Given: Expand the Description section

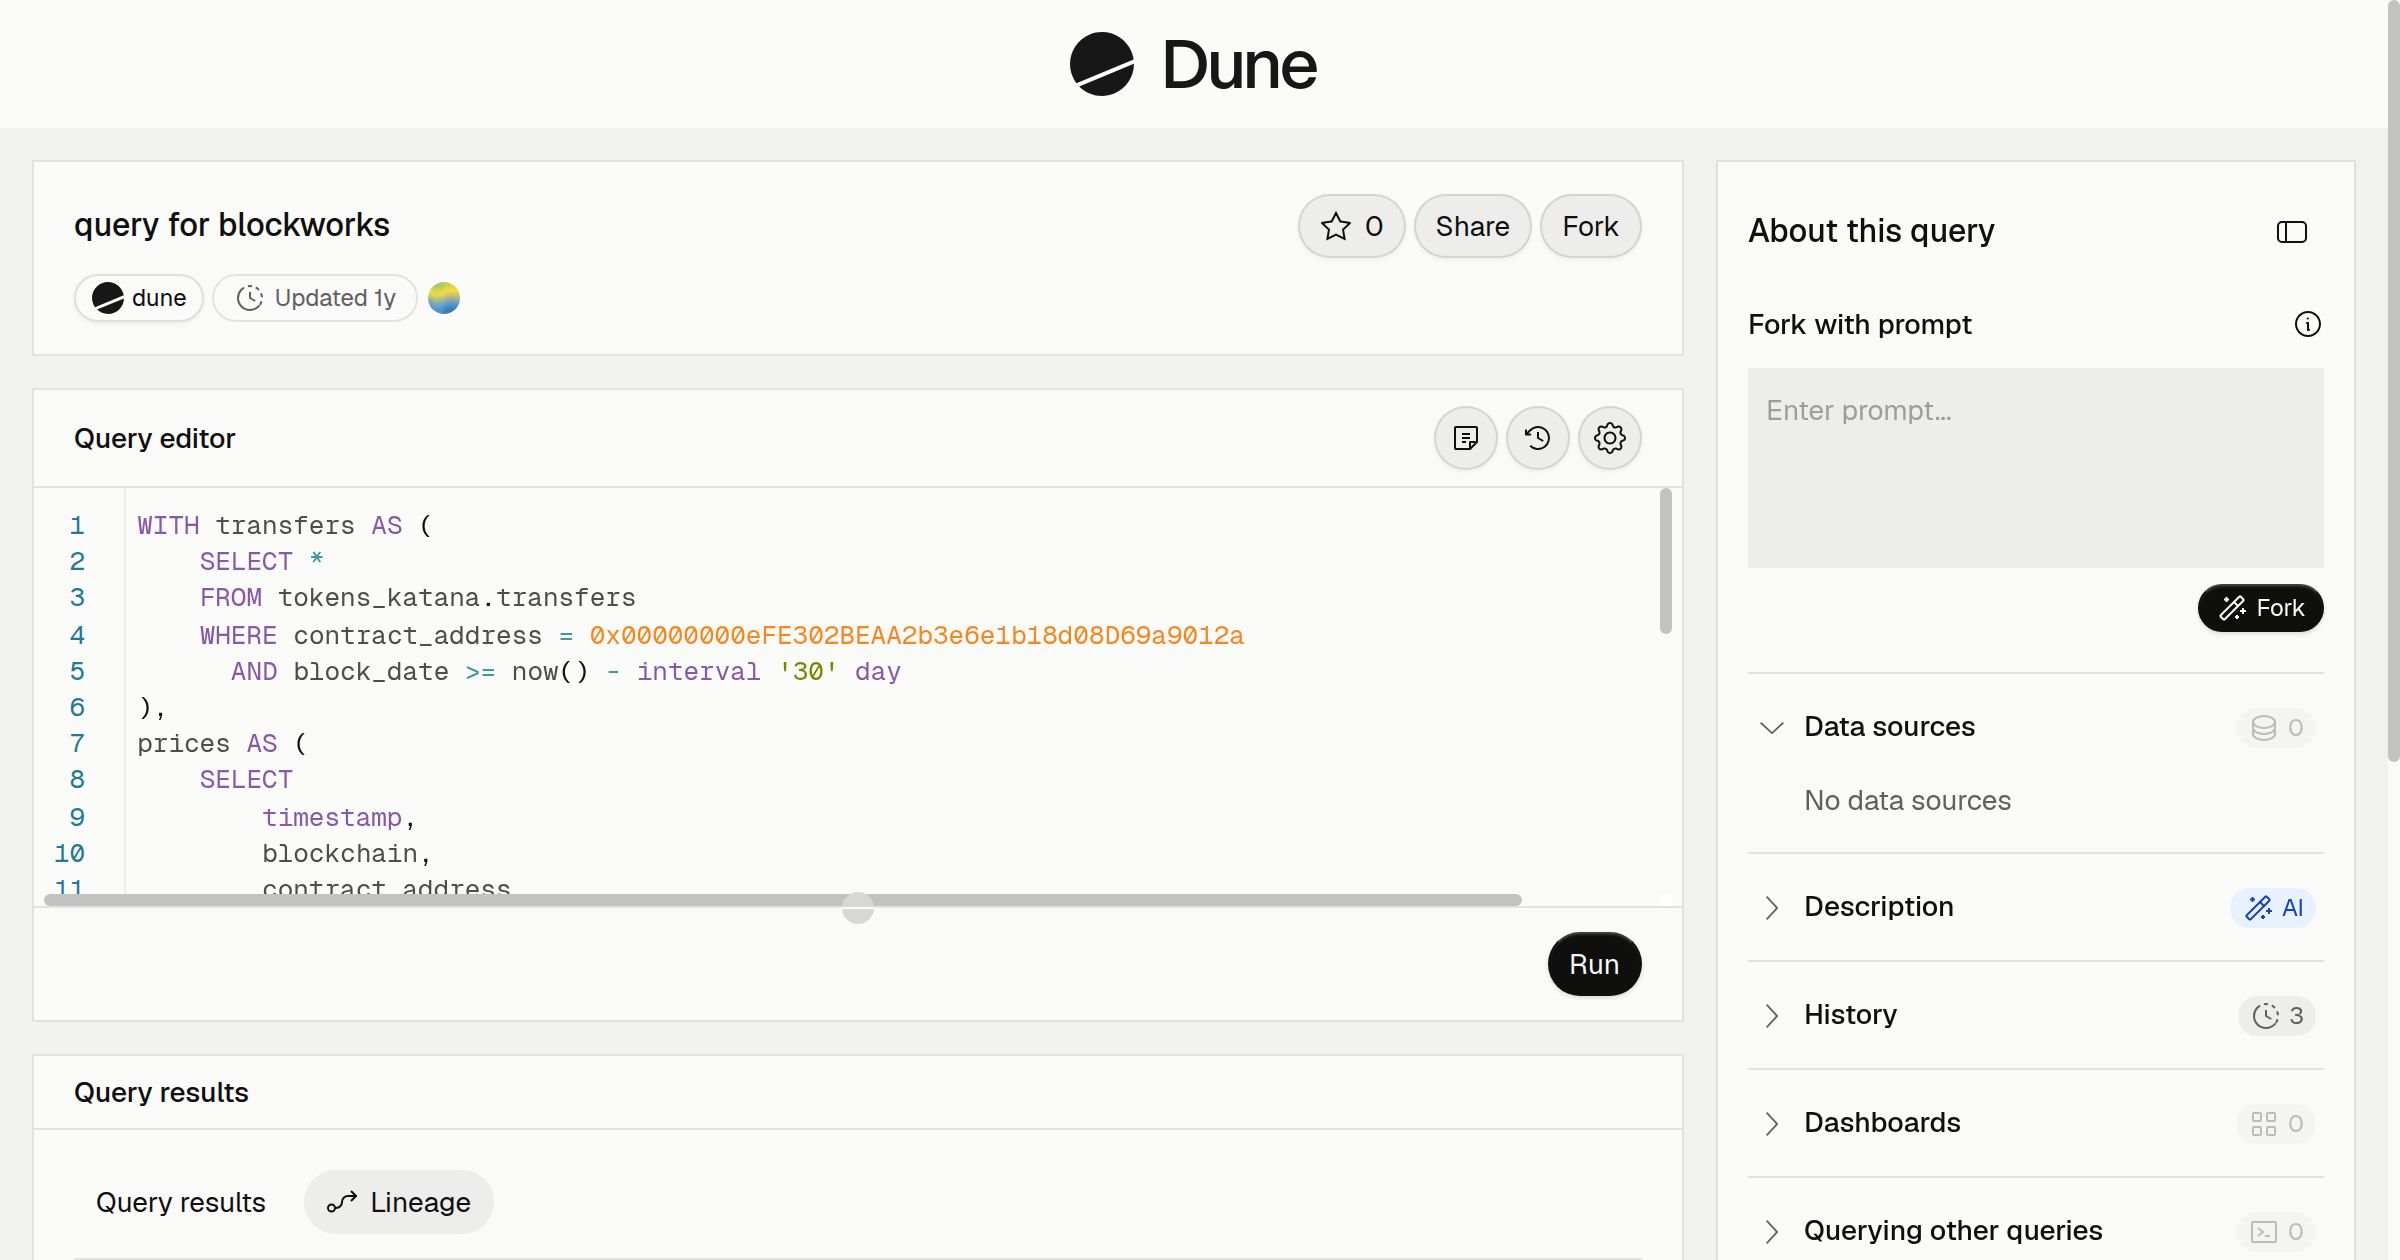Looking at the screenshot, I should pyautogui.click(x=1771, y=907).
